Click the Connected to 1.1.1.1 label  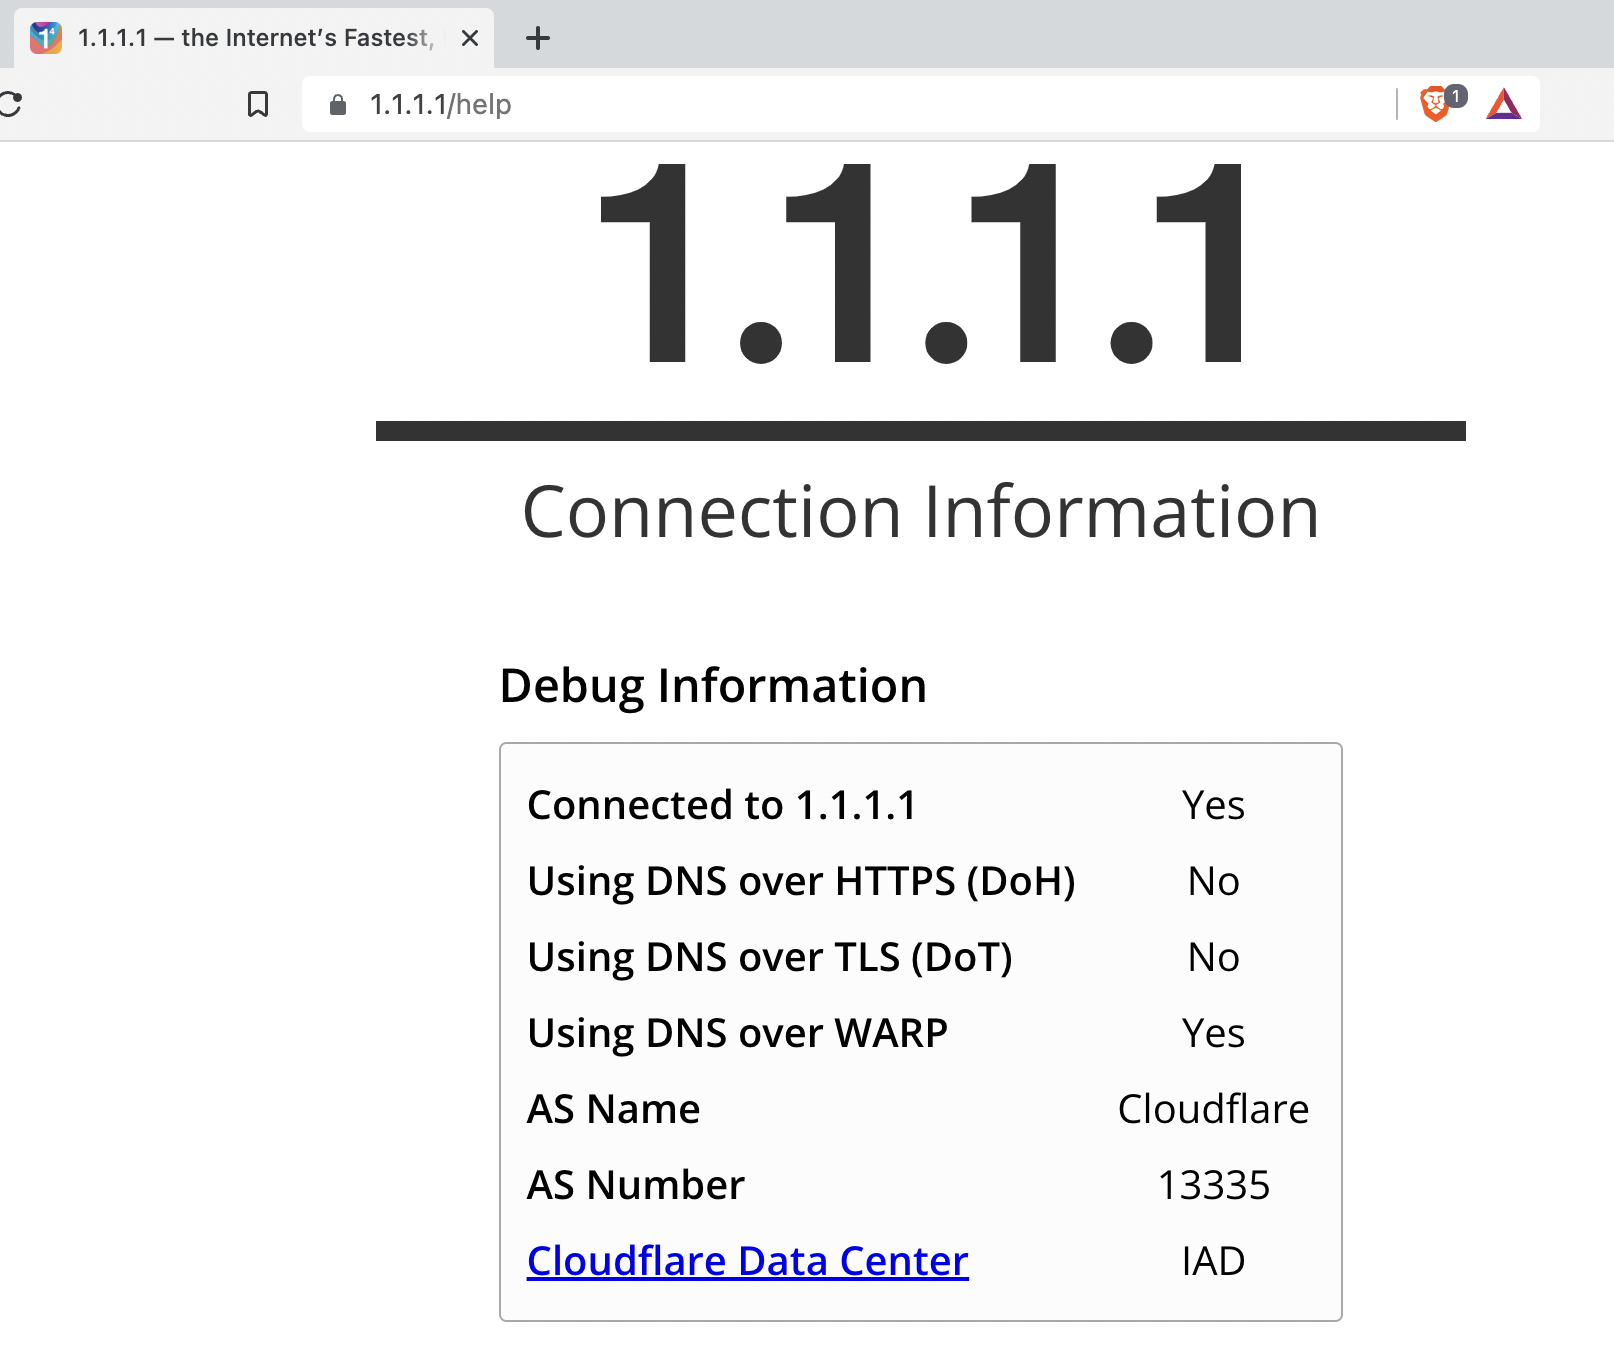(x=722, y=805)
